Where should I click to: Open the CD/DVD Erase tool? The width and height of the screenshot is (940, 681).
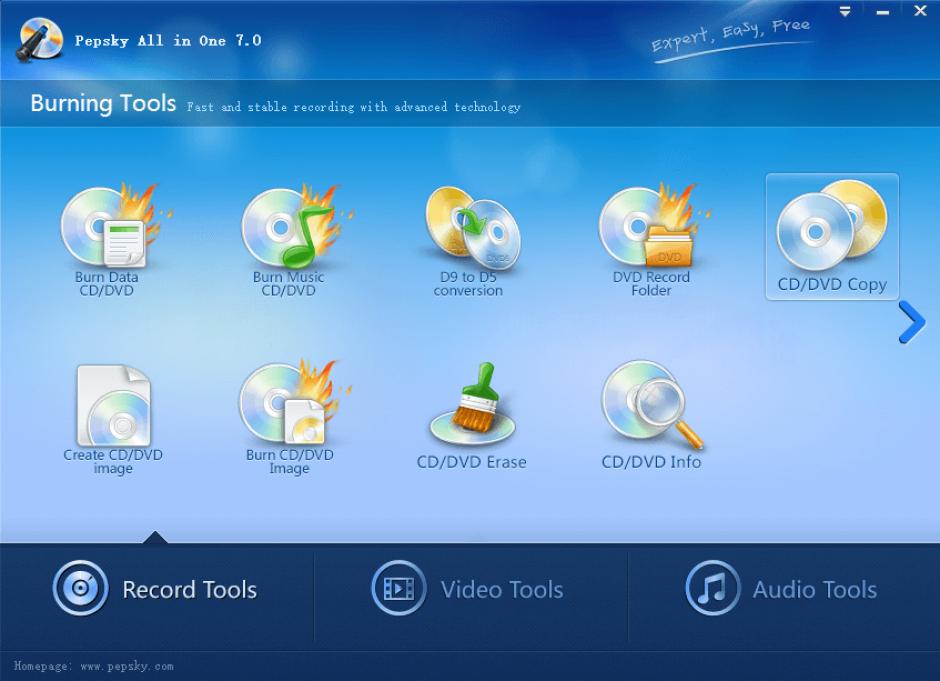[471, 415]
